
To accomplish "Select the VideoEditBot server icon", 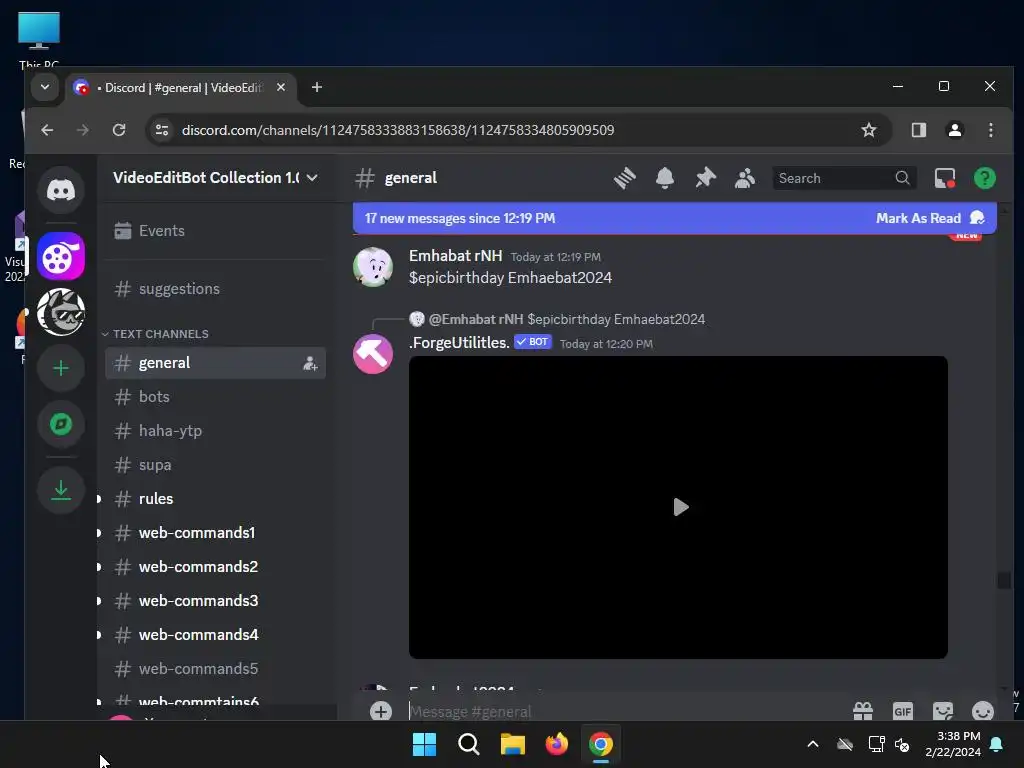I will point(61,256).
